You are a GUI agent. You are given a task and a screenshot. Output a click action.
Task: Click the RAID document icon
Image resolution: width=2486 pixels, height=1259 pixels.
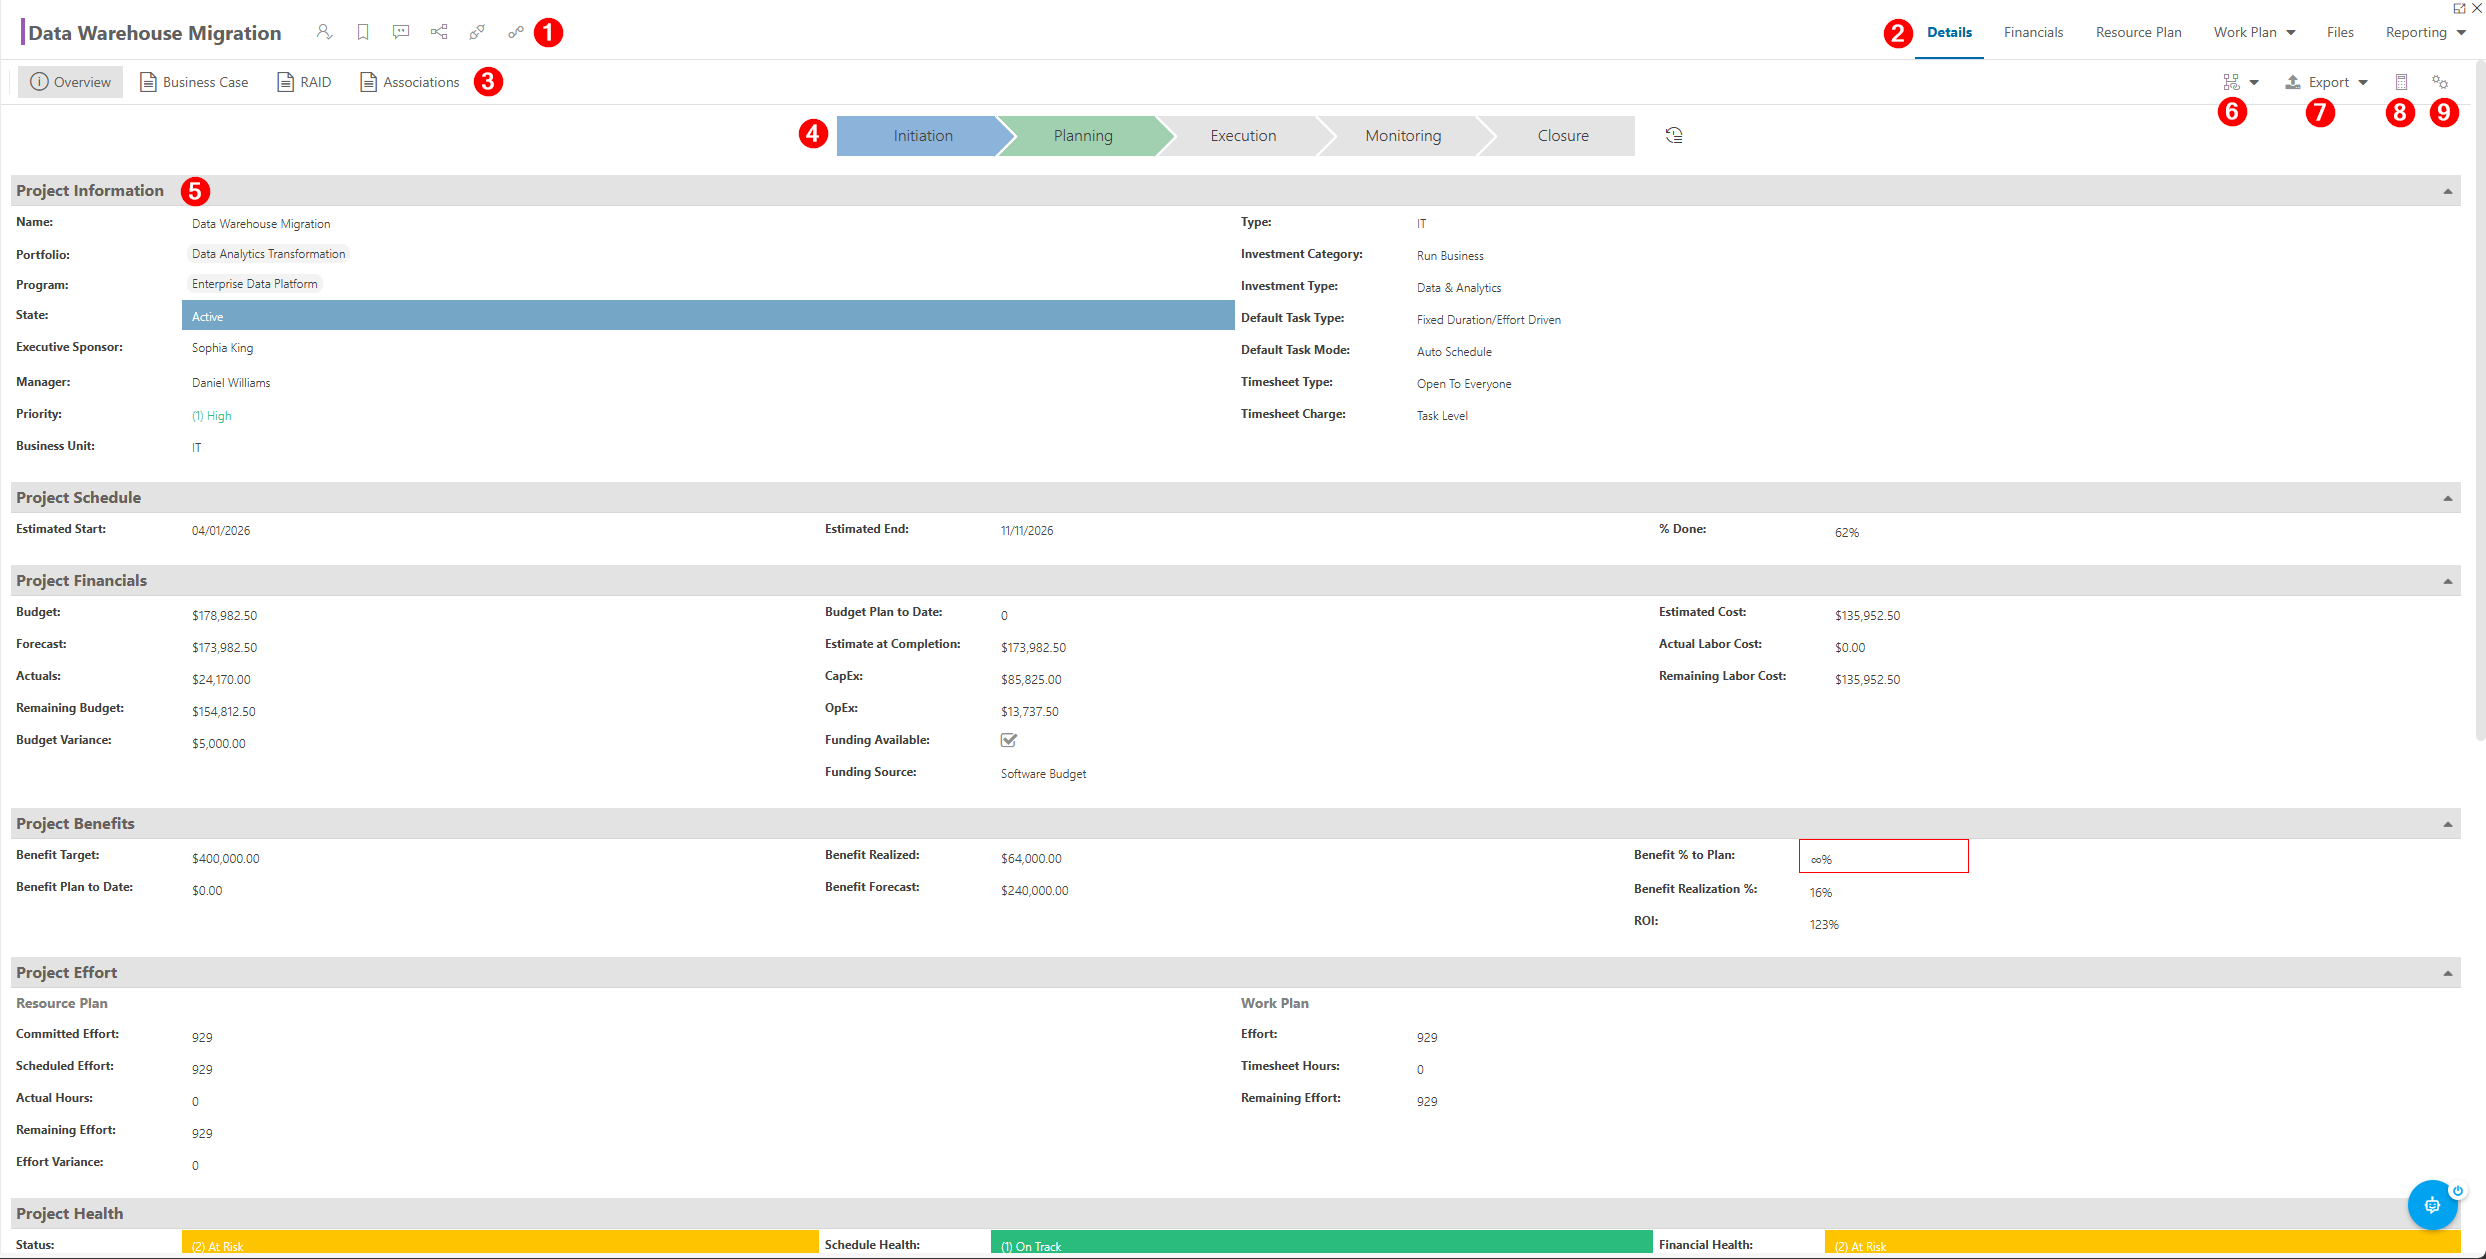coord(286,82)
